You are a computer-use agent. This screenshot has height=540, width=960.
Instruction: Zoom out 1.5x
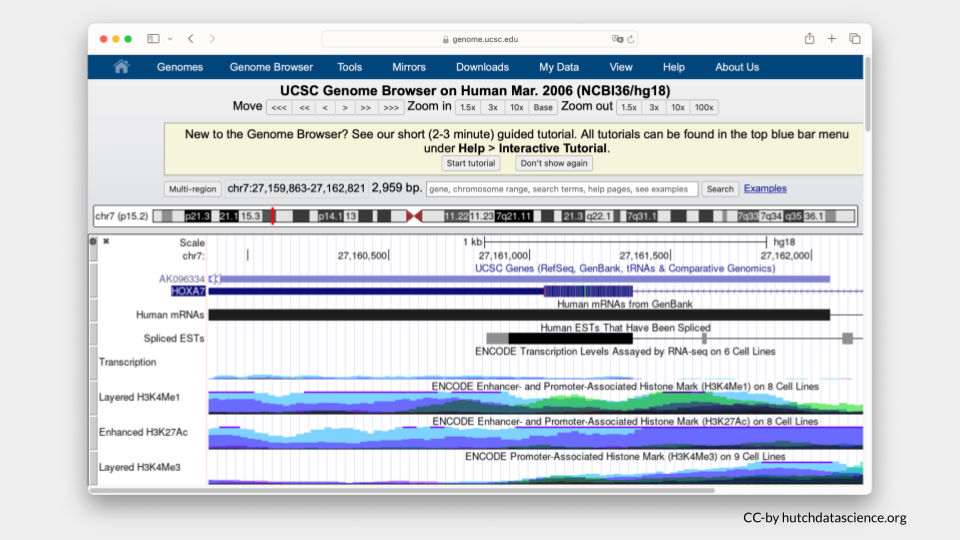pos(629,107)
